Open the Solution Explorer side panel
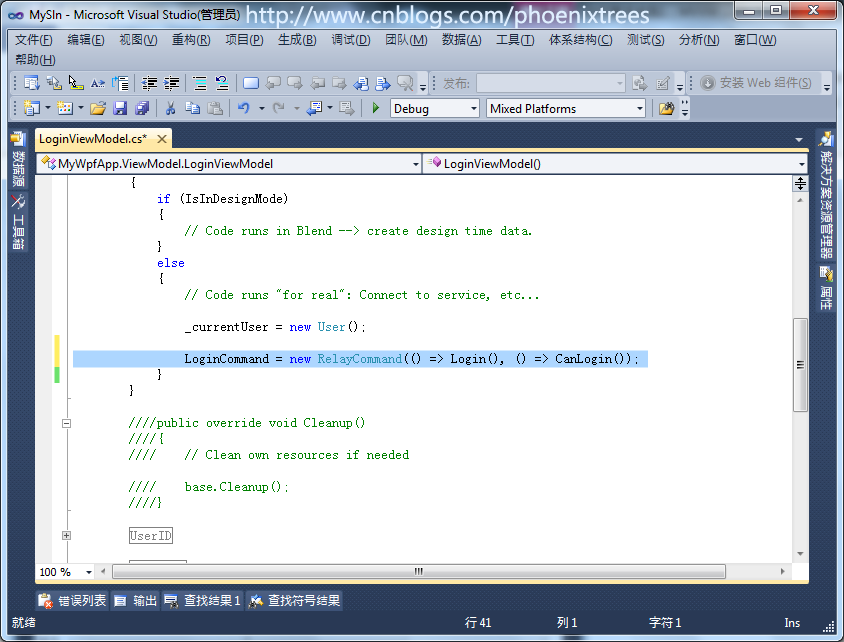Viewport: 844px width, 642px height. coord(826,196)
